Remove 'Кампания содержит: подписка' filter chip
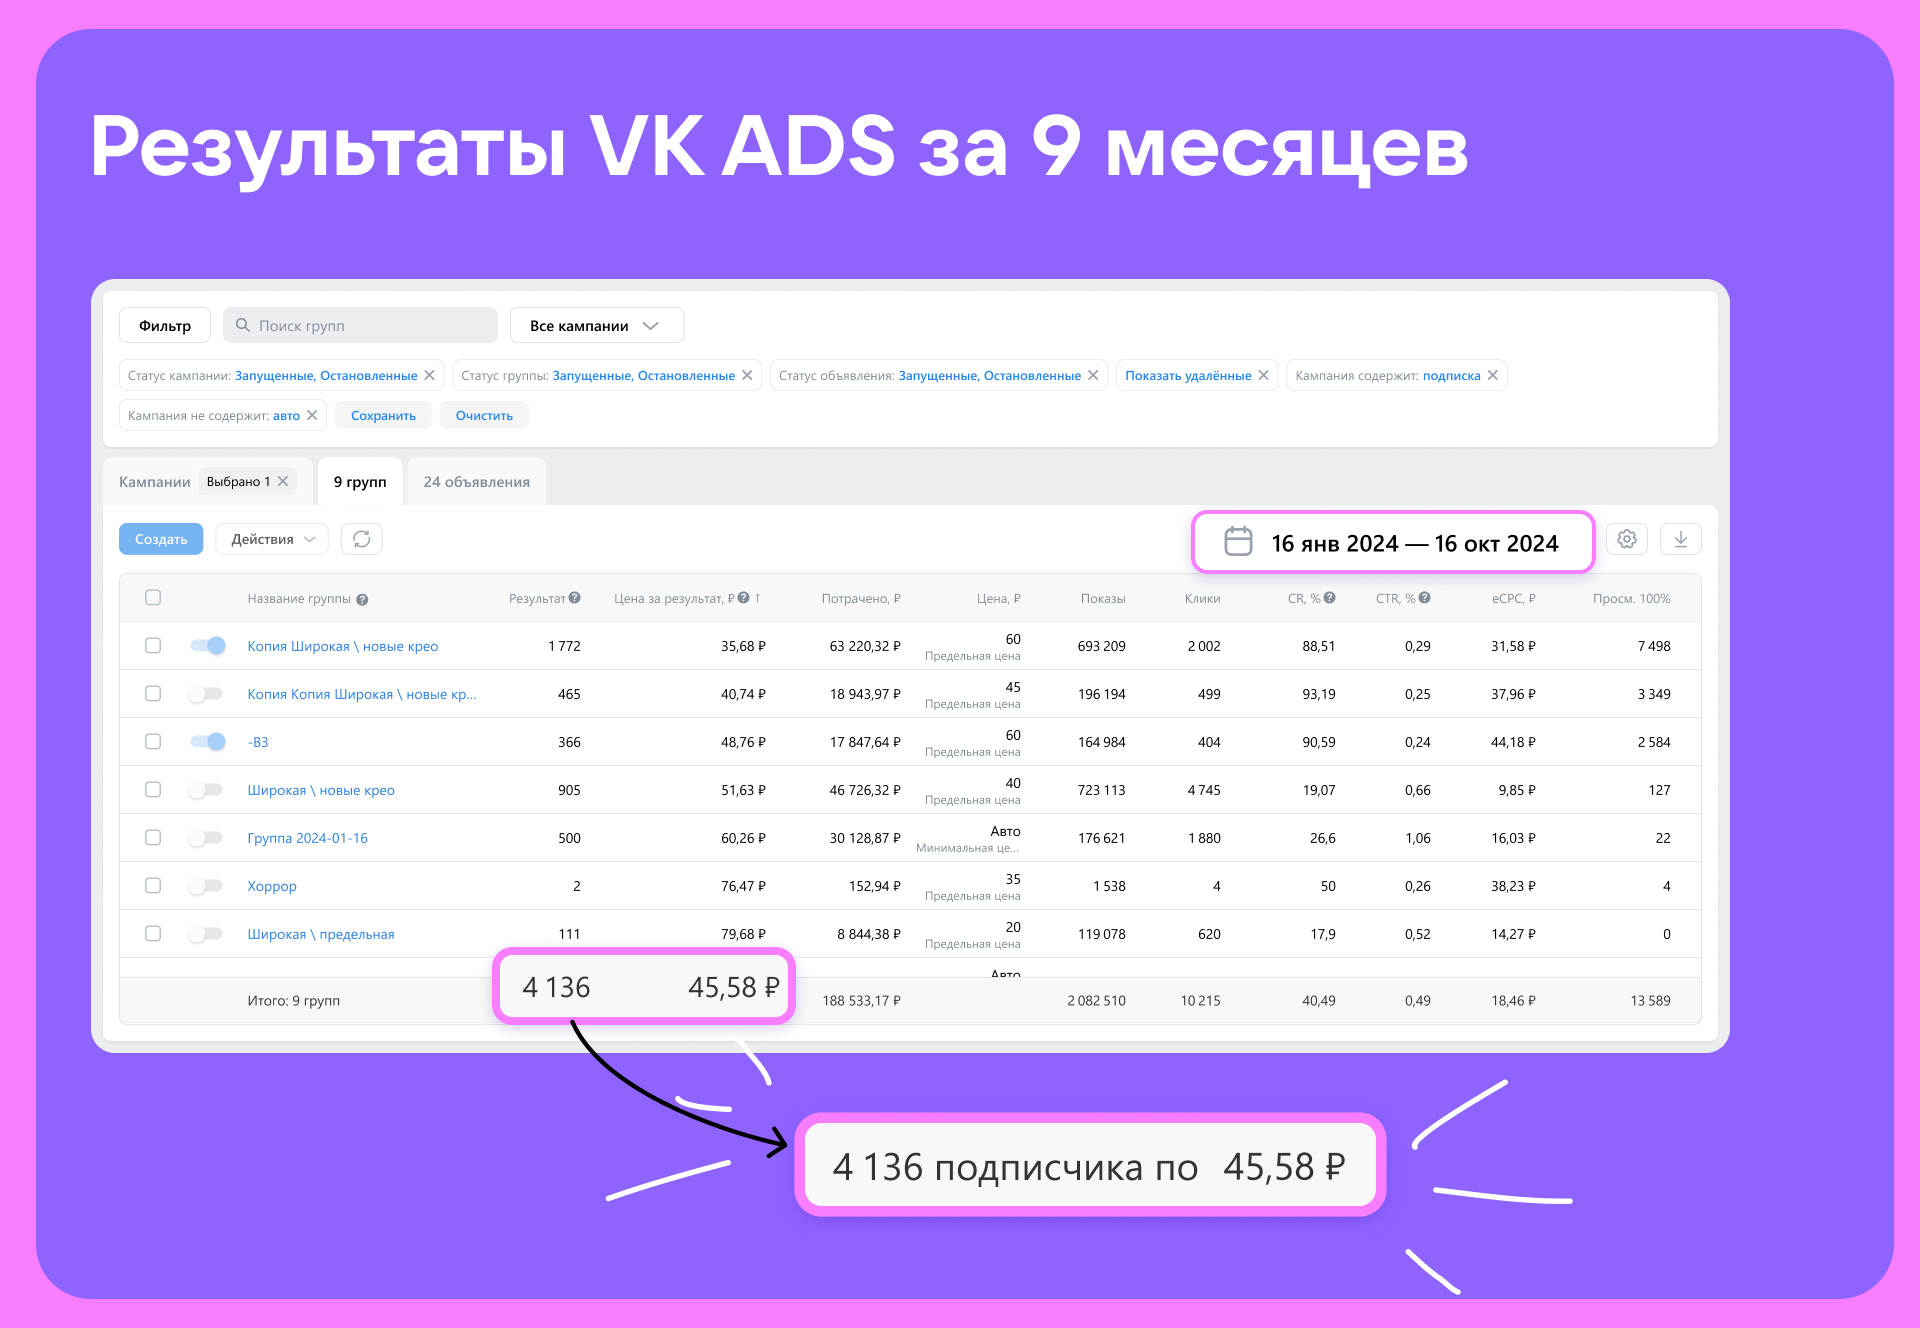 tap(1493, 375)
